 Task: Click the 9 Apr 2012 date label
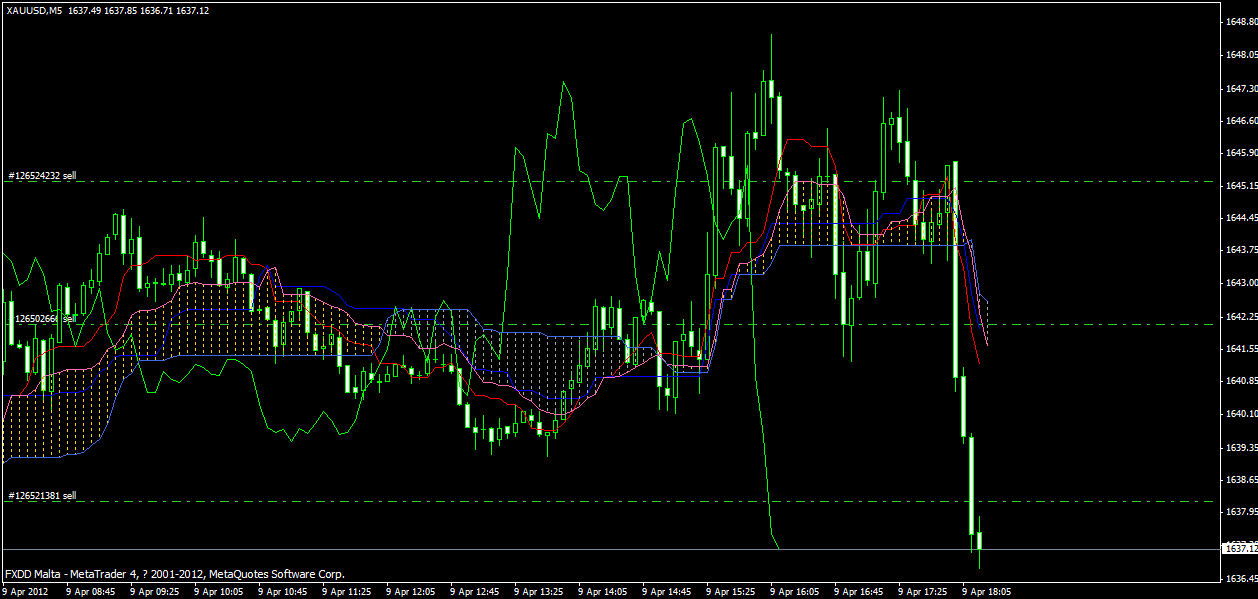25,591
